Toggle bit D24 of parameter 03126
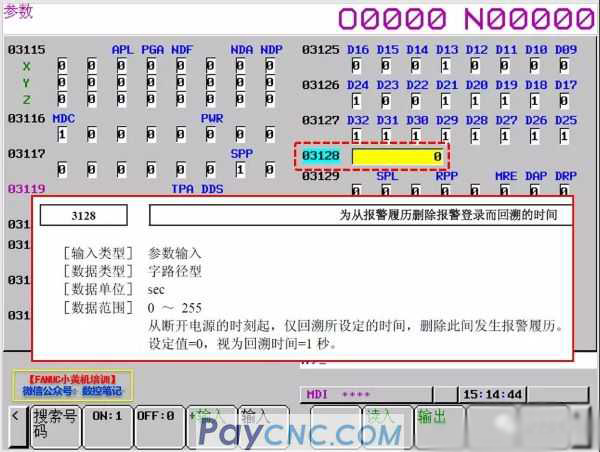Image resolution: width=600 pixels, height=452 pixels. [x=356, y=101]
